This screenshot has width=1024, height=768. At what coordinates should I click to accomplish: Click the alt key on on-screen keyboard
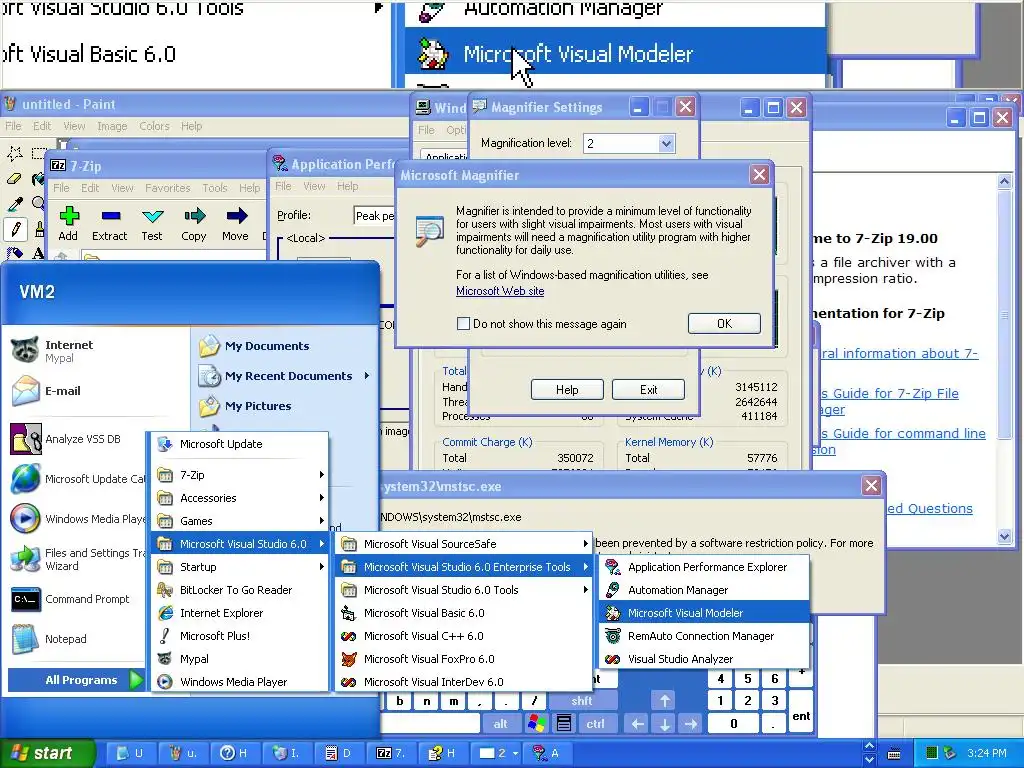tap(500, 723)
